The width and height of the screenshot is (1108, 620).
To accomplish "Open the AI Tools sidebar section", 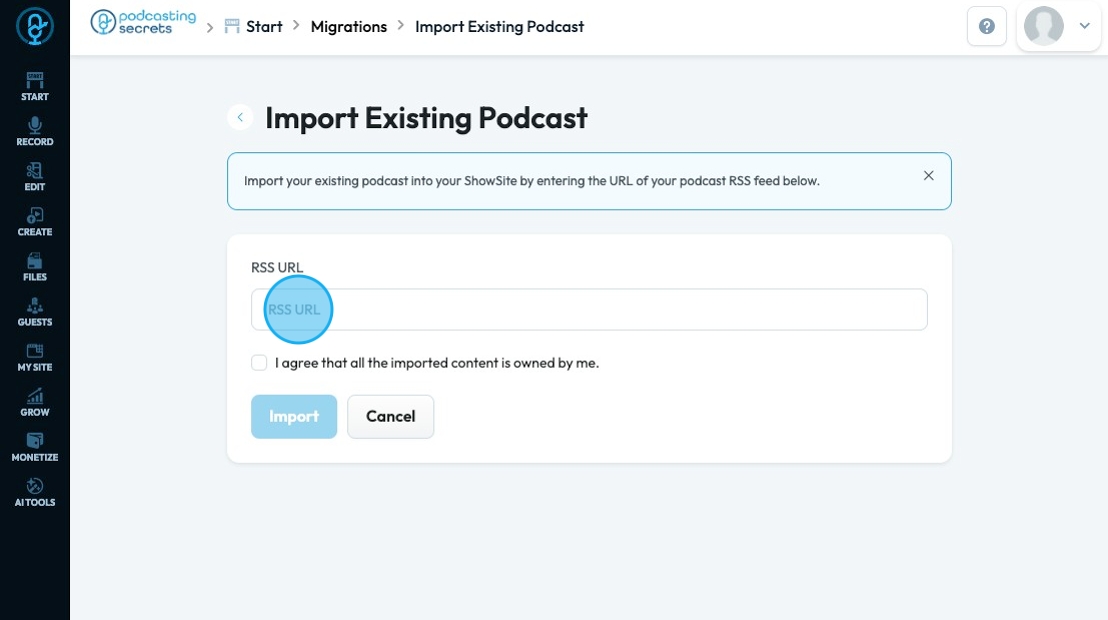I will point(35,493).
